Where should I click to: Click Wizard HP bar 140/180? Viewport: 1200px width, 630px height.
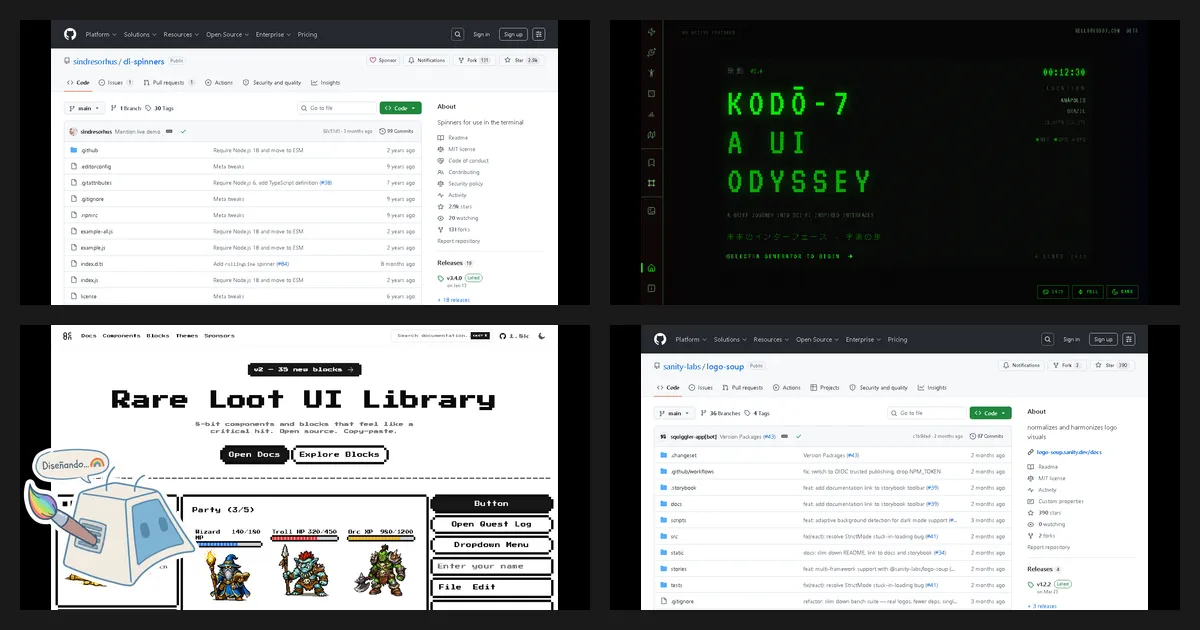(228, 544)
